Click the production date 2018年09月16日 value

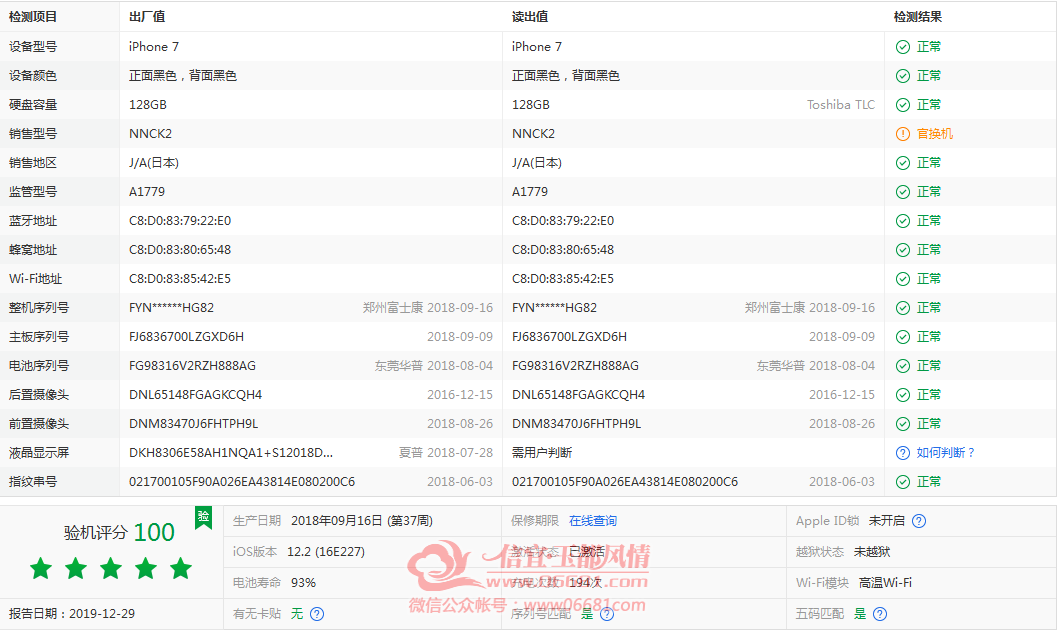point(362,521)
